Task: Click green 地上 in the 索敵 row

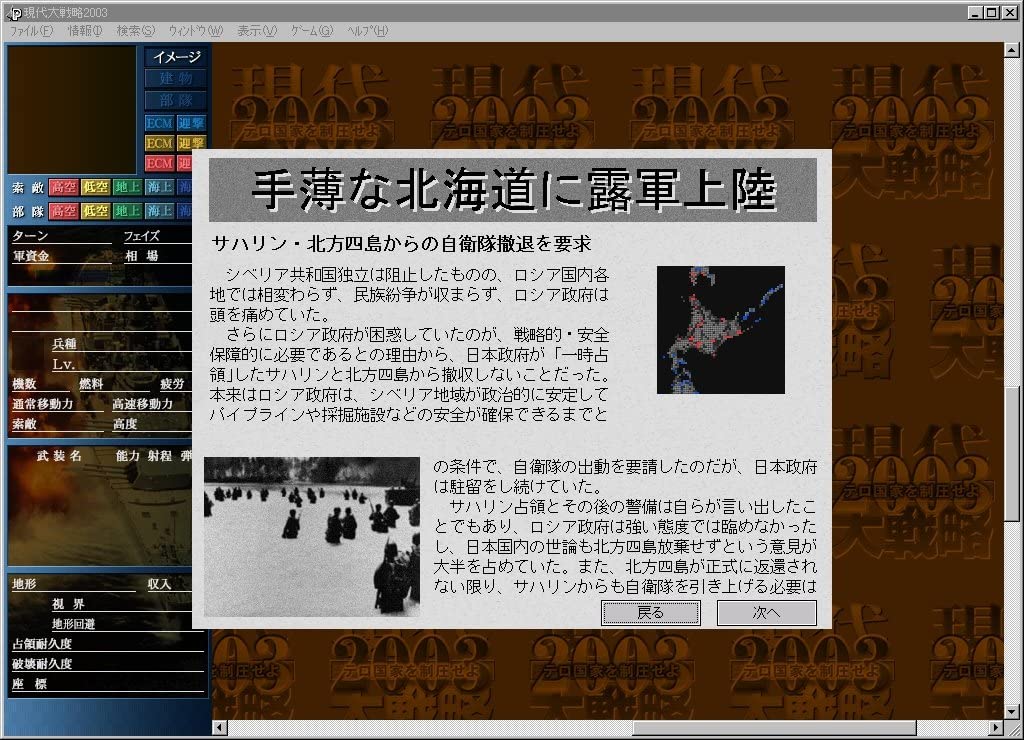Action: pos(127,187)
